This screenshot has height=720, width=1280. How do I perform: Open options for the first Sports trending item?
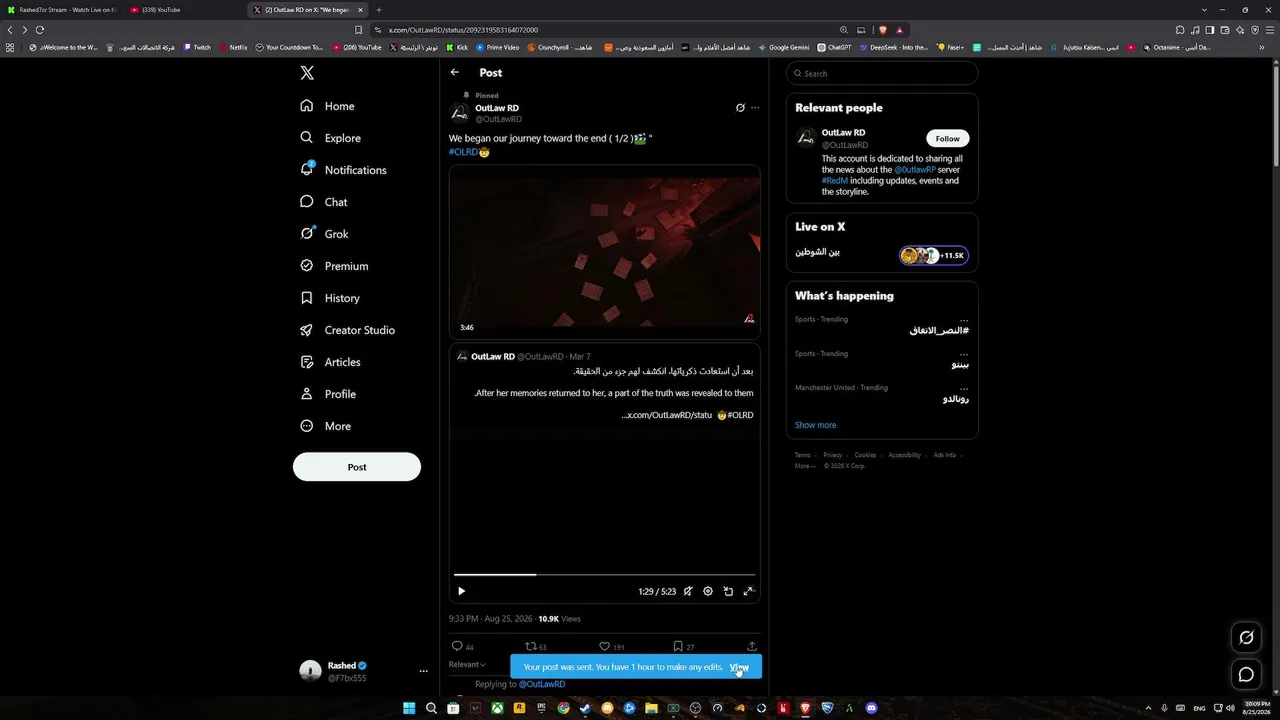tap(964, 319)
